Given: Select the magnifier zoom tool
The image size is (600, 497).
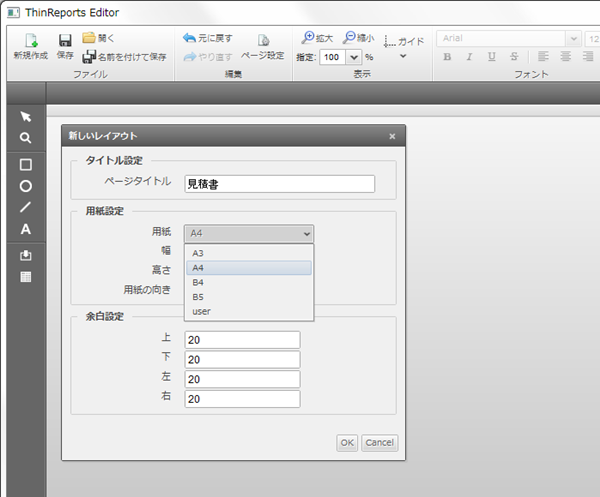Looking at the screenshot, I should click(26, 139).
